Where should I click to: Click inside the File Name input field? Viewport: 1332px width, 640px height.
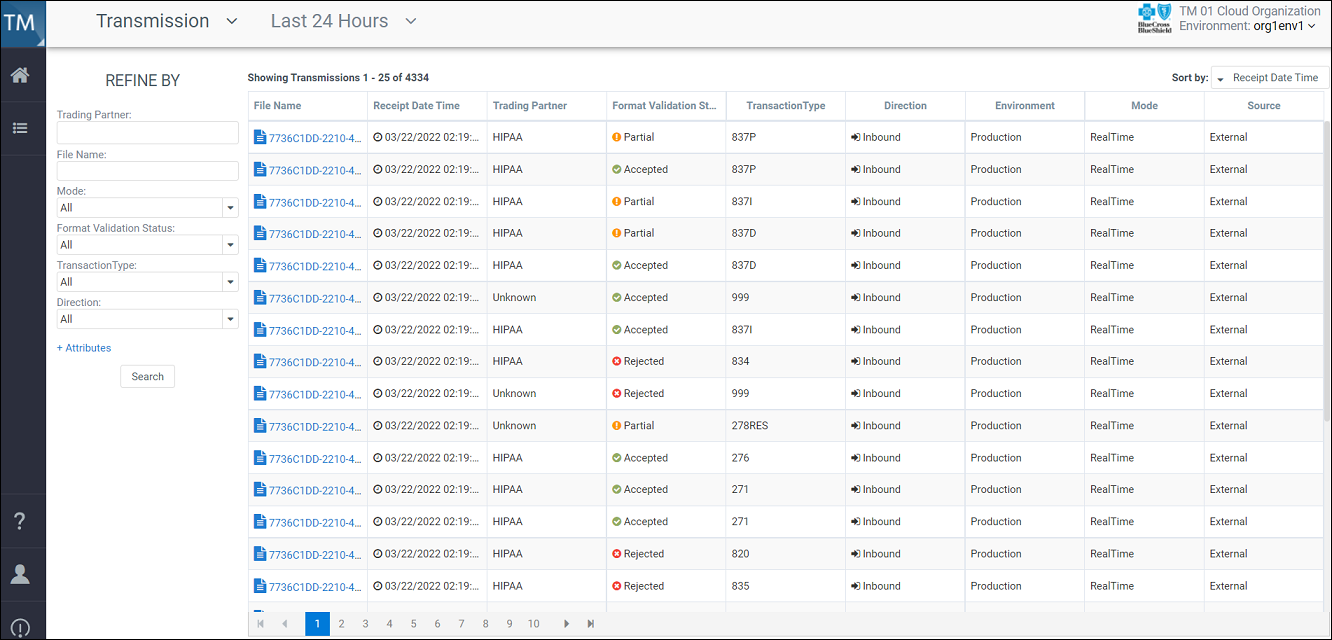[x=147, y=172]
